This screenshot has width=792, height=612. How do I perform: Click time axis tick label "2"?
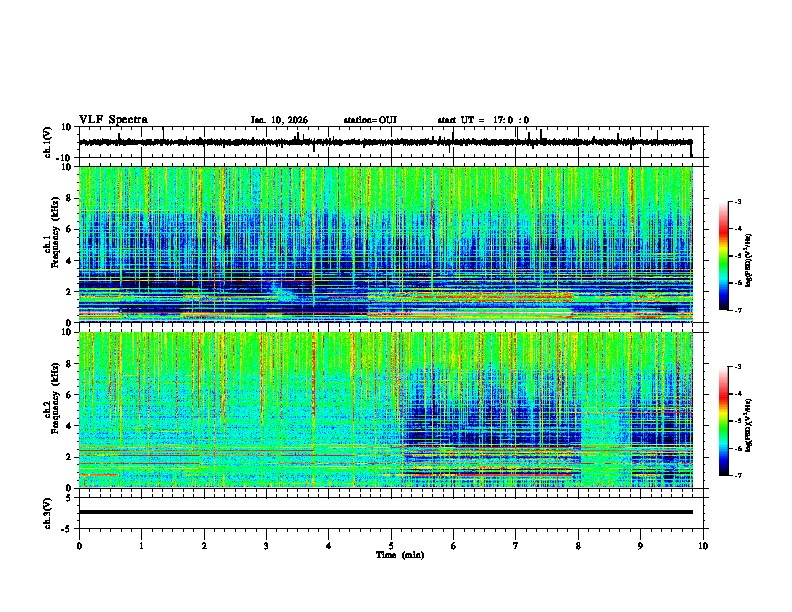coord(204,546)
